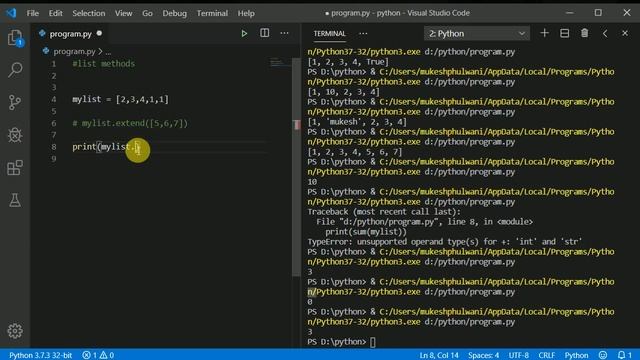Change language mode Python in status bar
This screenshot has width=640, height=360.
coord(576,355)
